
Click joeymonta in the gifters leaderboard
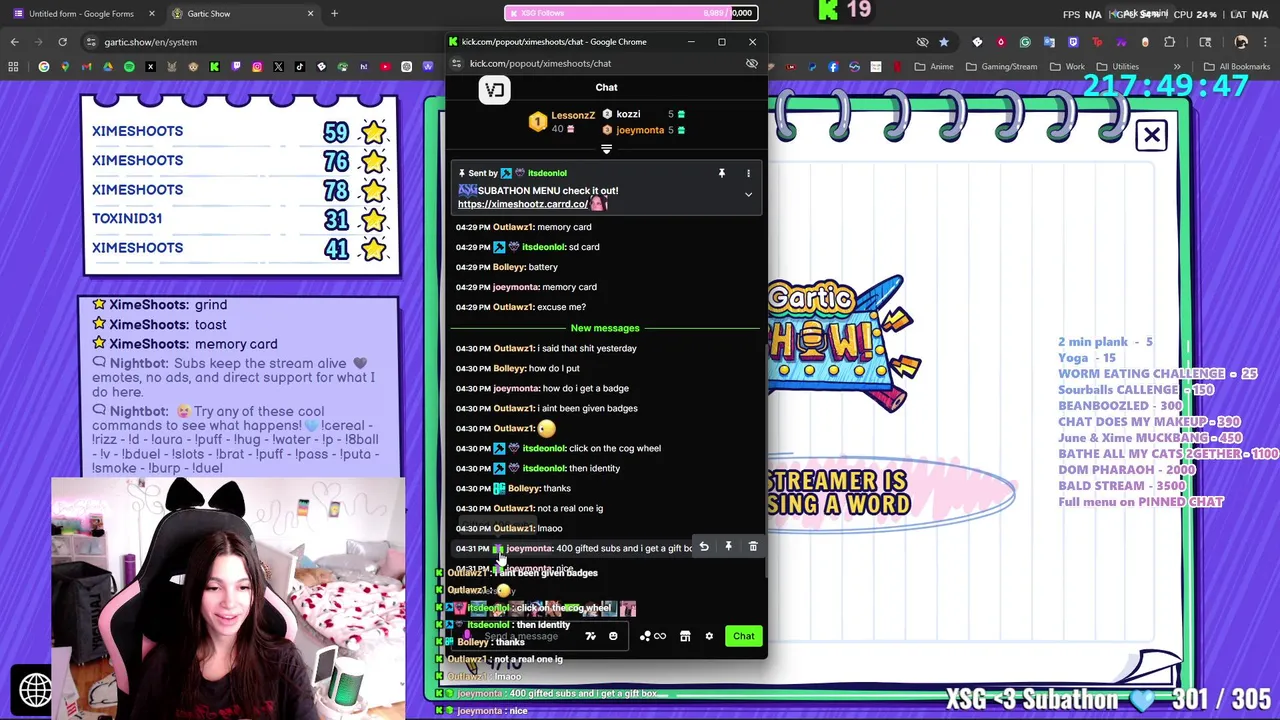pos(640,130)
